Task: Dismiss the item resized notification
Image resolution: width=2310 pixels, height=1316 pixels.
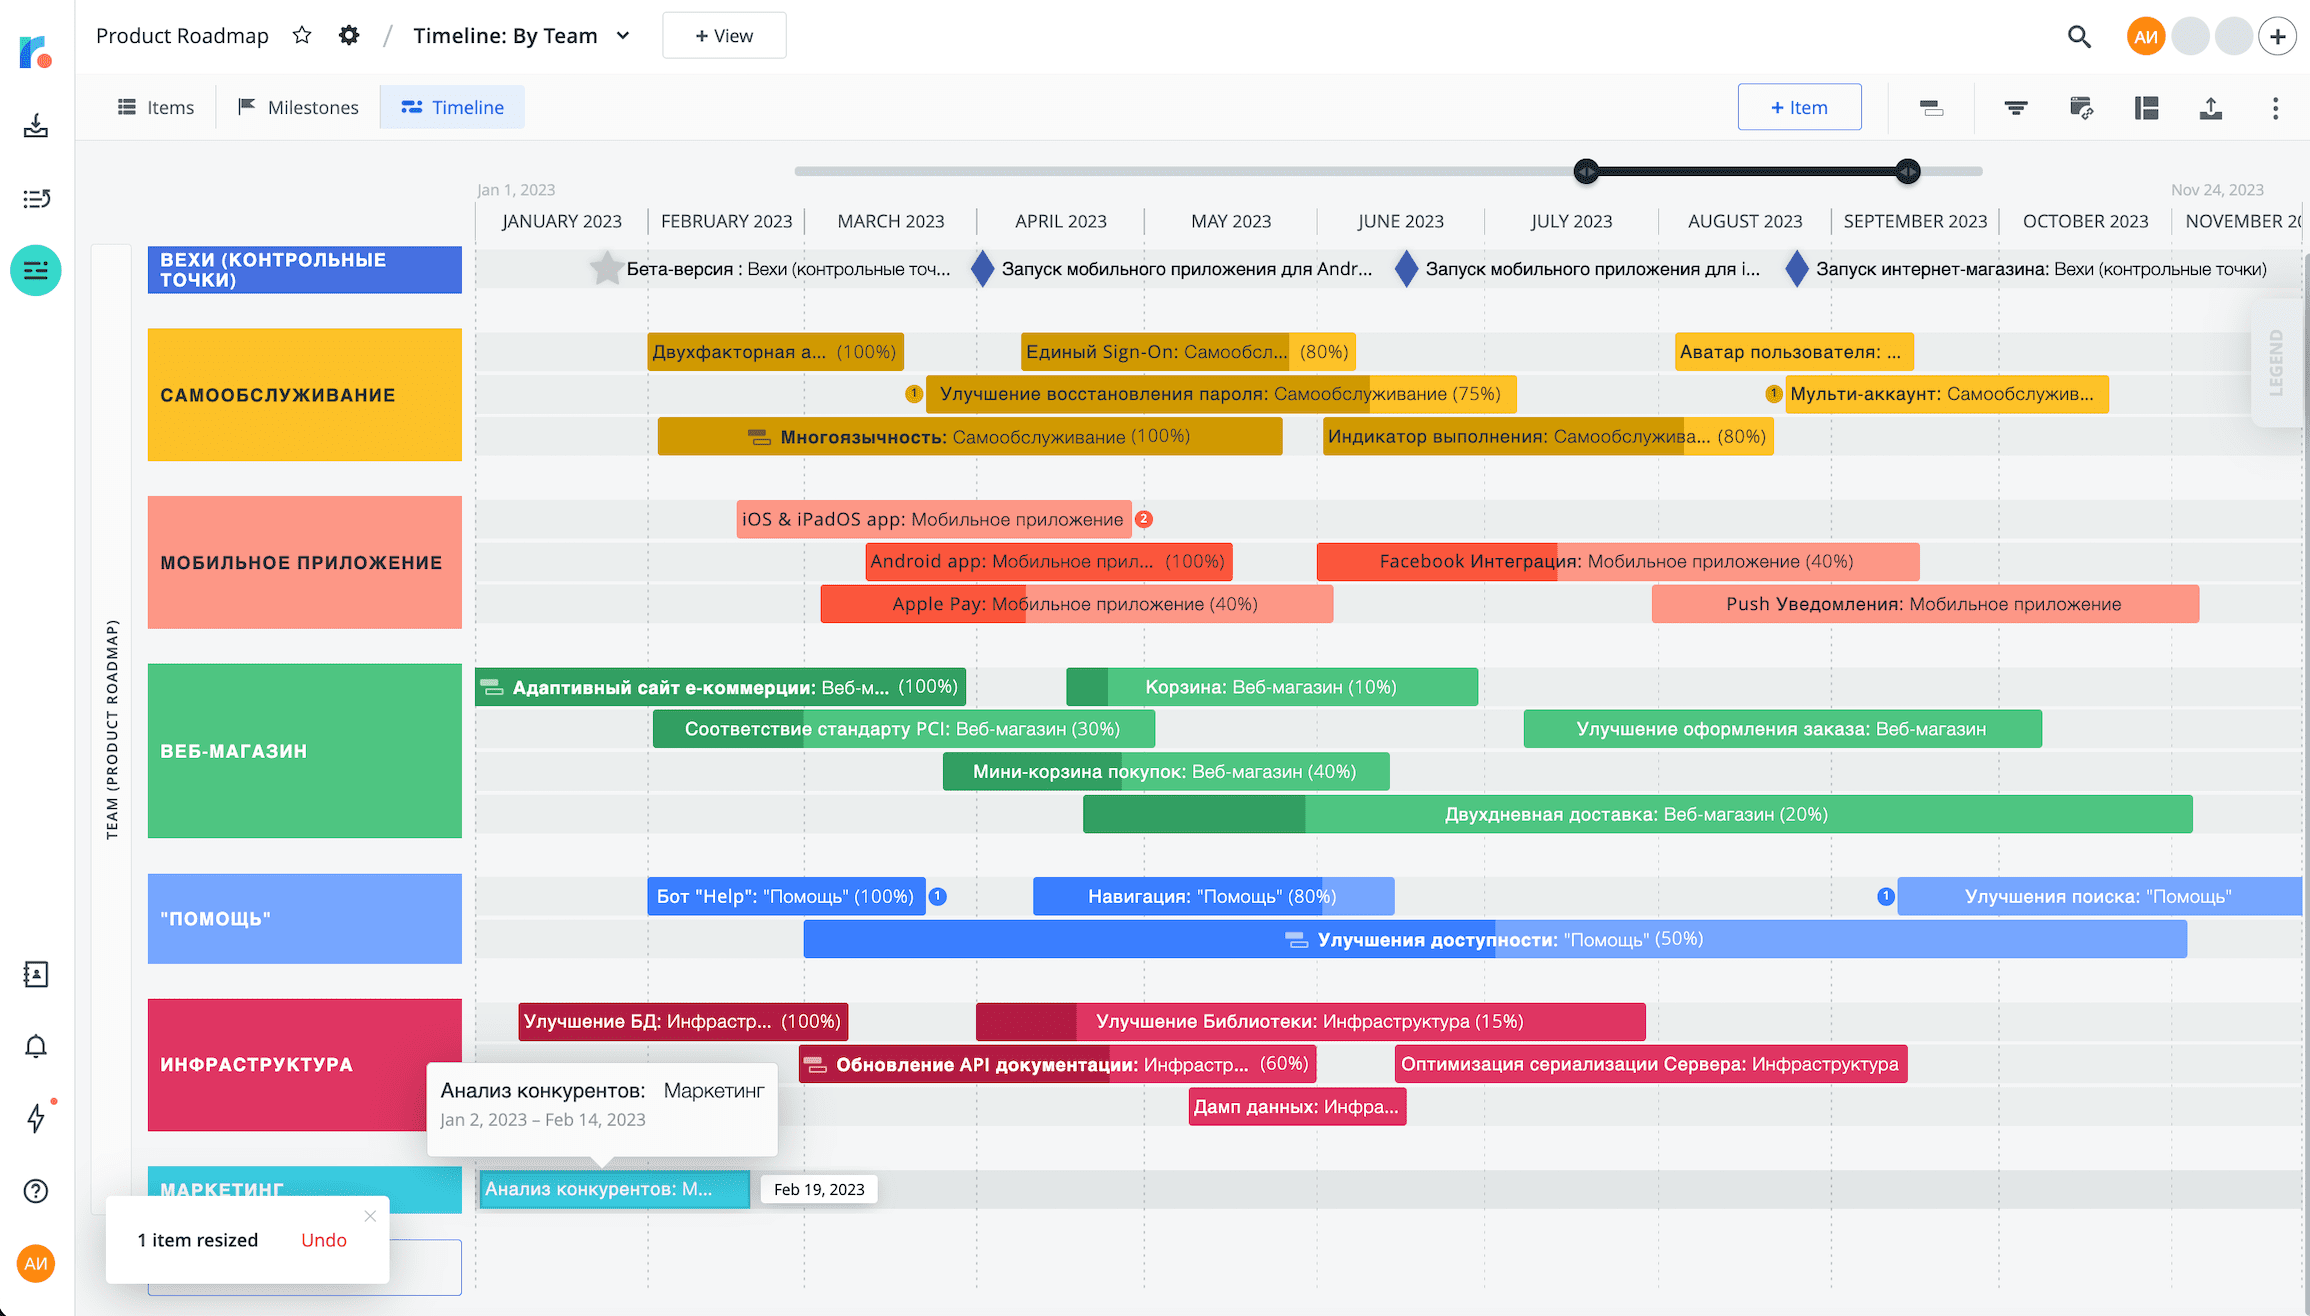Action: tap(370, 1216)
